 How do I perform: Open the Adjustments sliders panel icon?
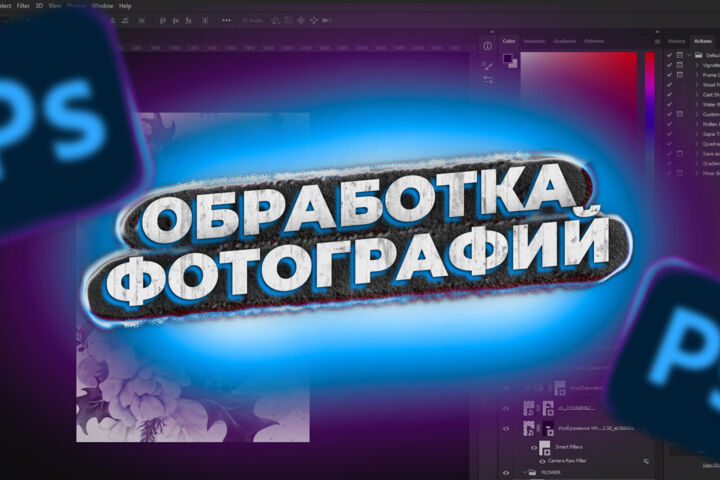tap(488, 80)
